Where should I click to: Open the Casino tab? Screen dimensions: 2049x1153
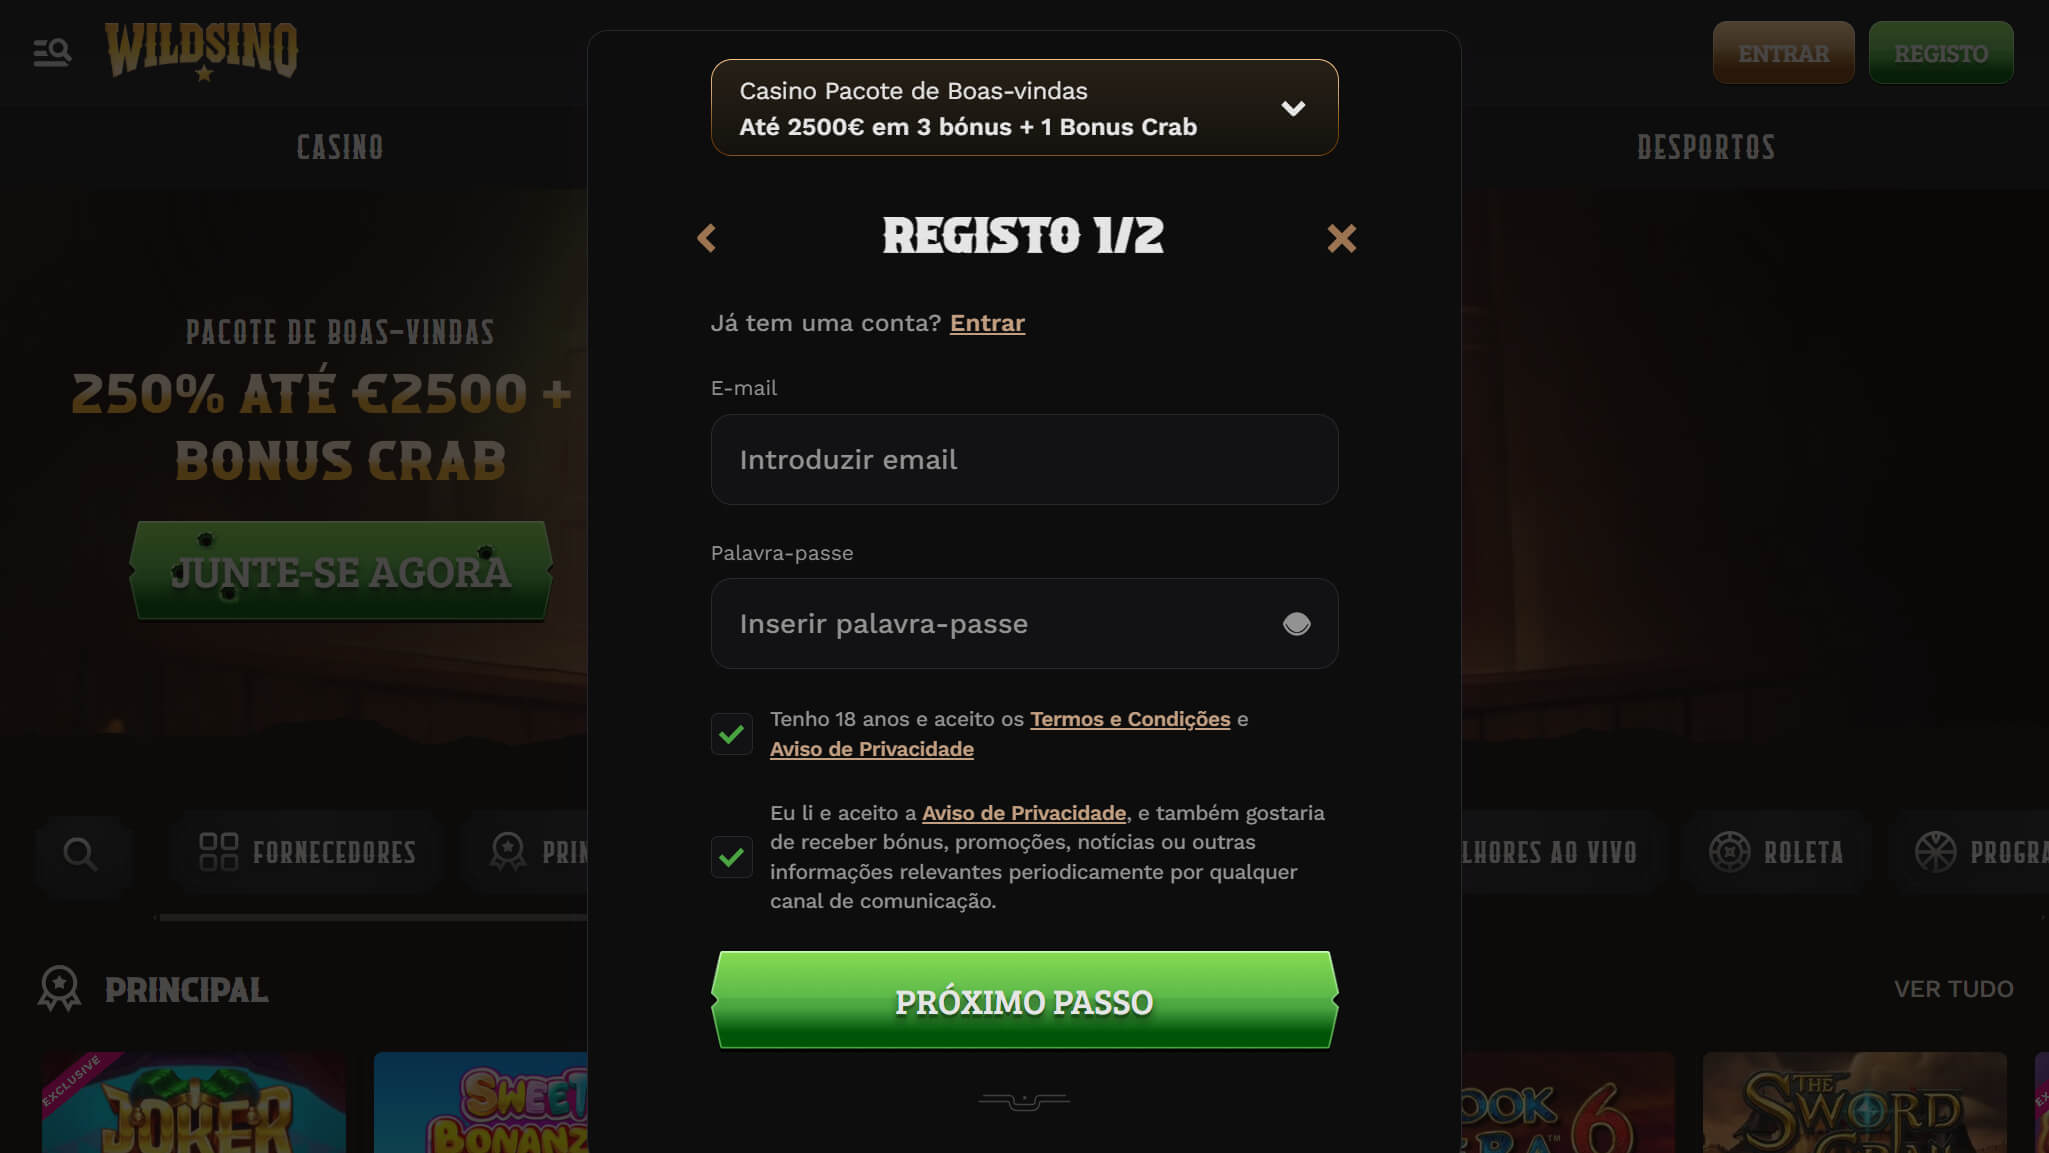[x=340, y=148]
